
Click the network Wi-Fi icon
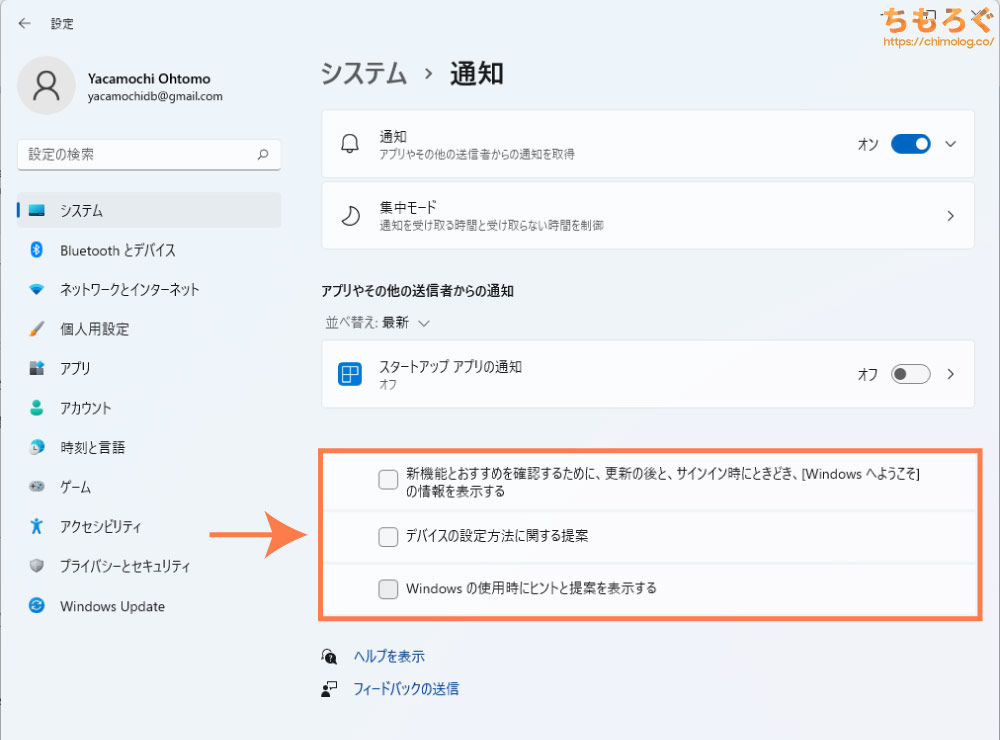pos(37,290)
